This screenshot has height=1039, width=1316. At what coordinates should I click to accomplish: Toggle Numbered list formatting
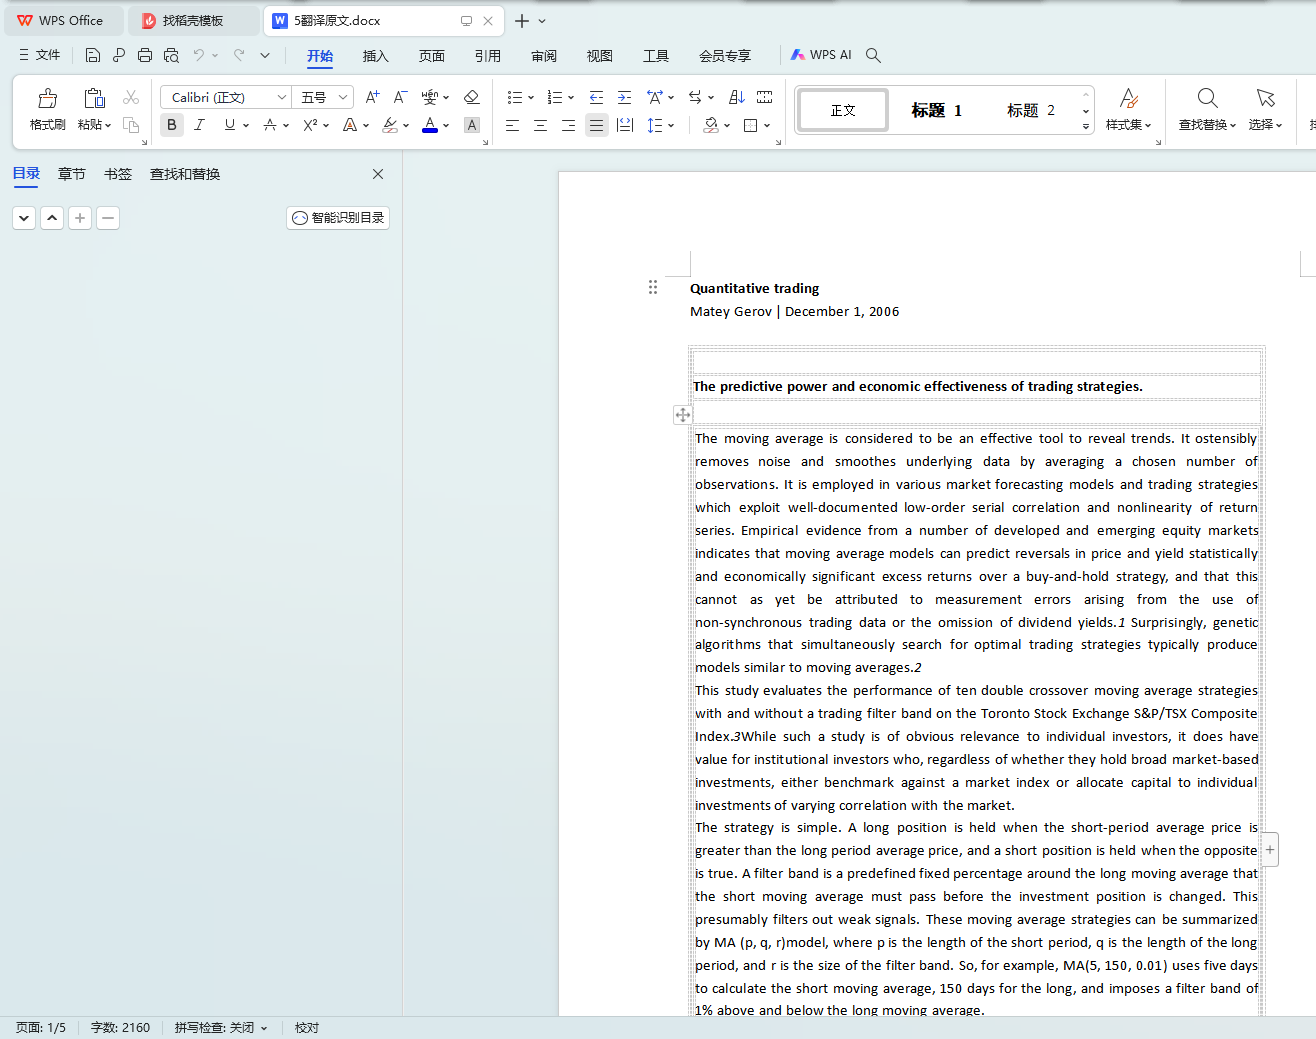click(555, 97)
